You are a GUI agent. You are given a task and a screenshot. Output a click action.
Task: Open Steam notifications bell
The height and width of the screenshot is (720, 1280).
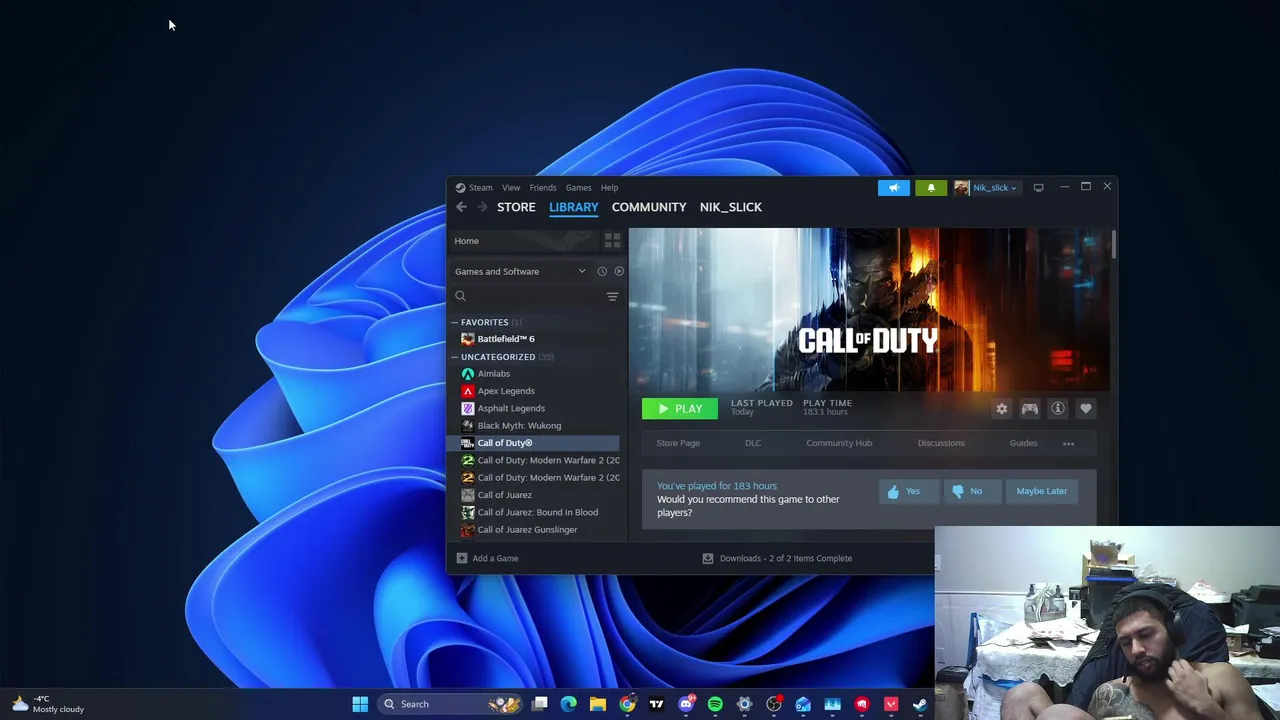pos(931,188)
